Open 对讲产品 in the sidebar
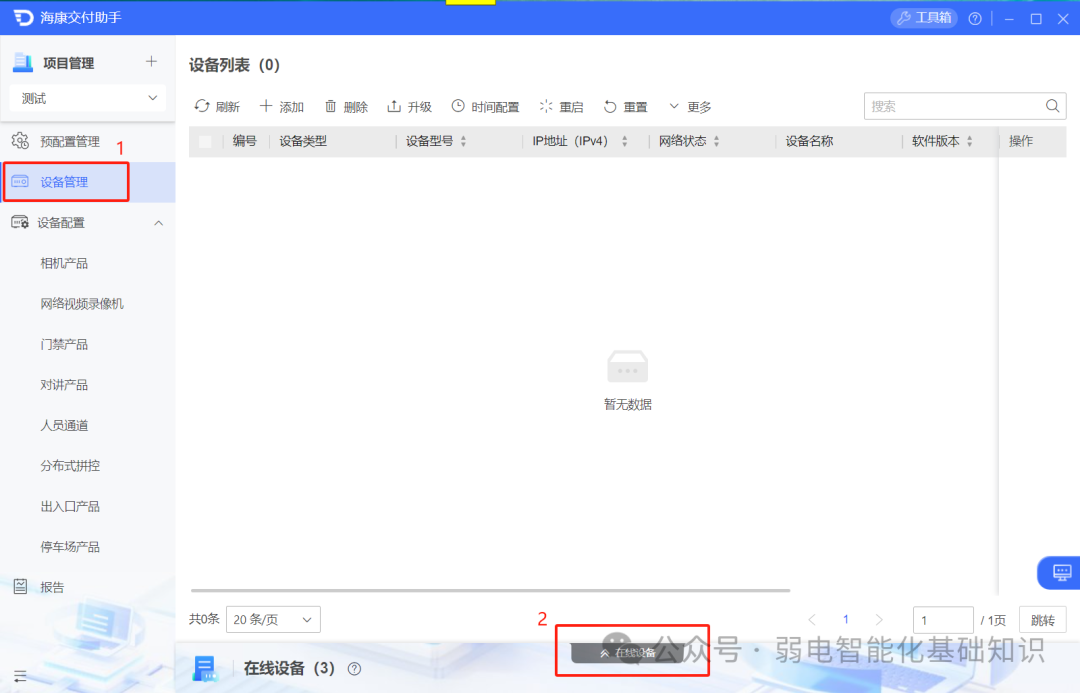The height and width of the screenshot is (693, 1080). (x=64, y=385)
